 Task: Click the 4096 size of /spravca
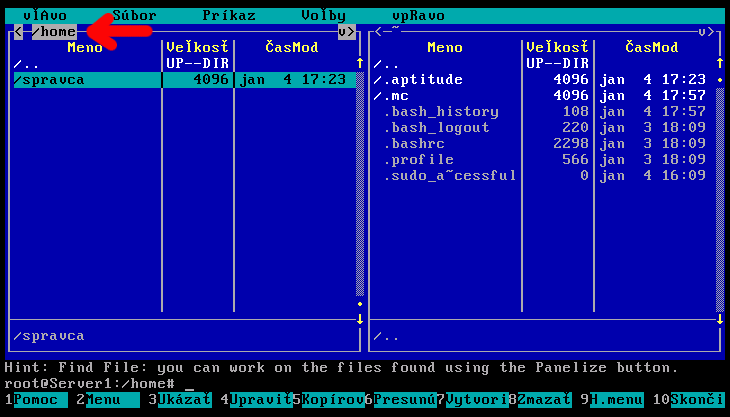pos(211,80)
